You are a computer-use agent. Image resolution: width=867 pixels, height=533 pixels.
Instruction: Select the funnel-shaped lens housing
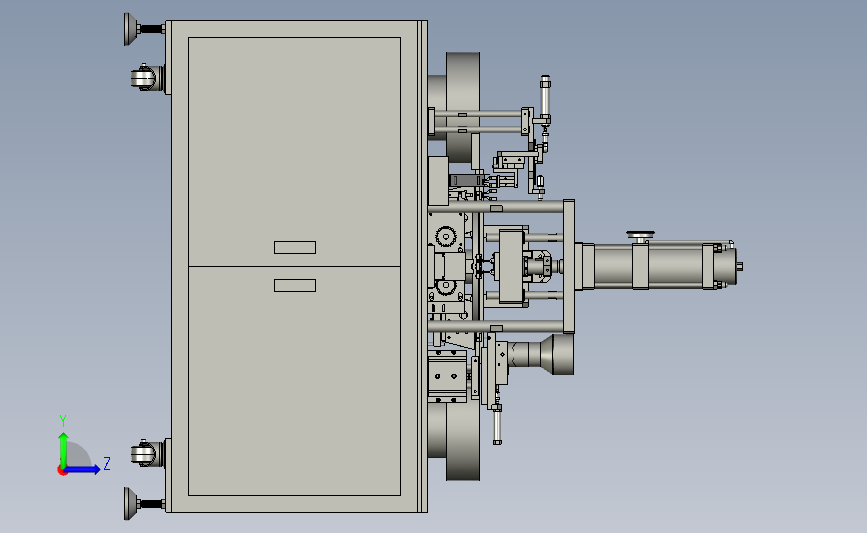point(542,354)
